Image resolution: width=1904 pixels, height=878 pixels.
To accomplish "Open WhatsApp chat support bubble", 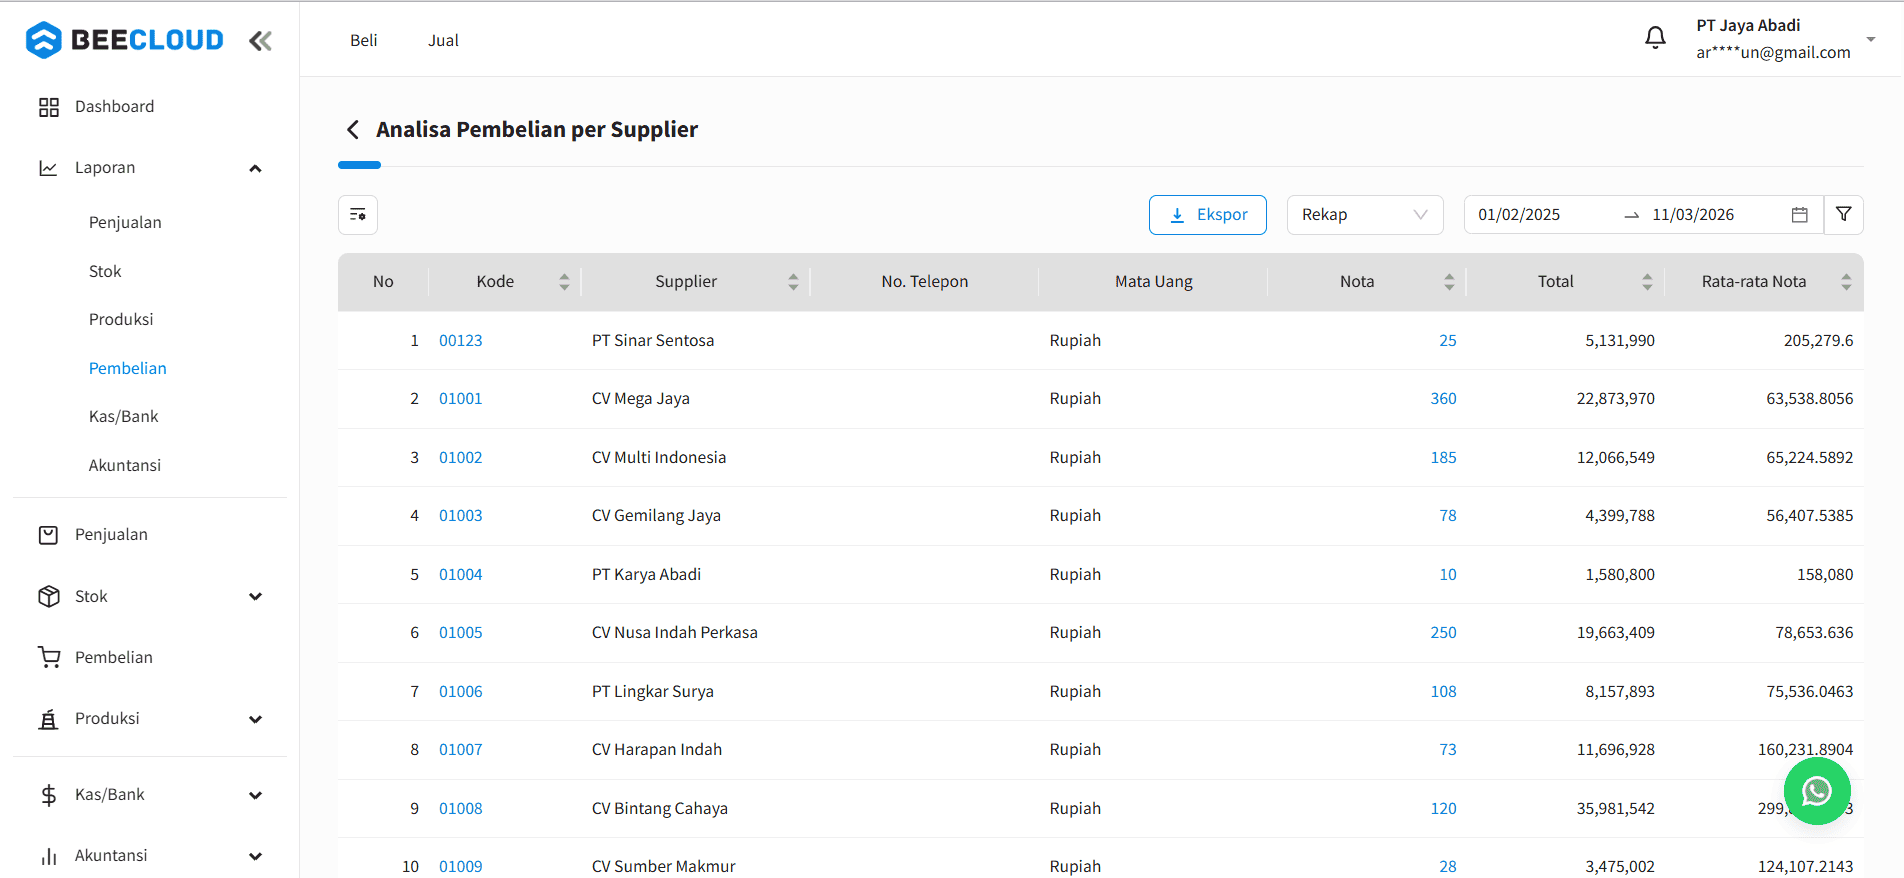I will coord(1816,791).
